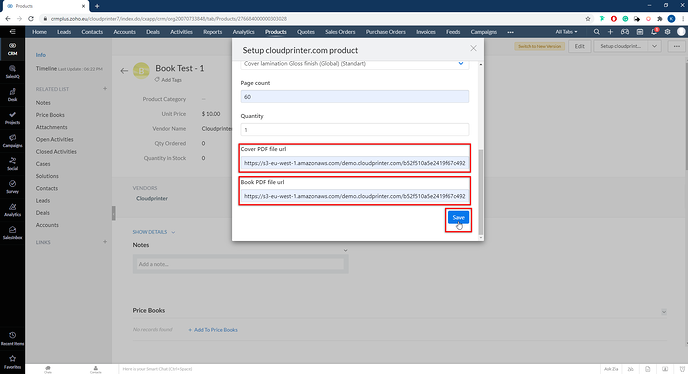The image size is (688, 374).
Task: Add a link with the LINKS plus icon
Action: tap(105, 242)
